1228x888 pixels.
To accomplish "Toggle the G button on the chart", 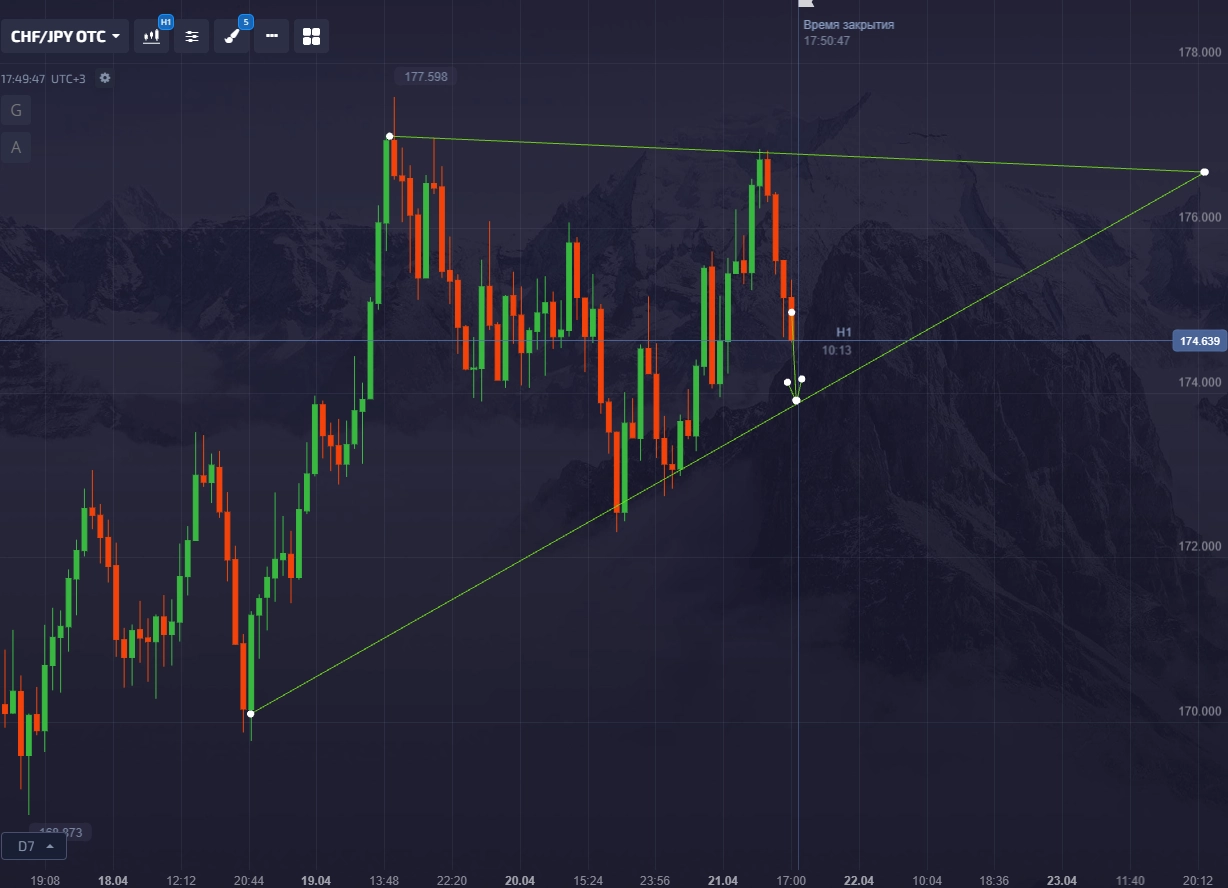I will [16, 110].
